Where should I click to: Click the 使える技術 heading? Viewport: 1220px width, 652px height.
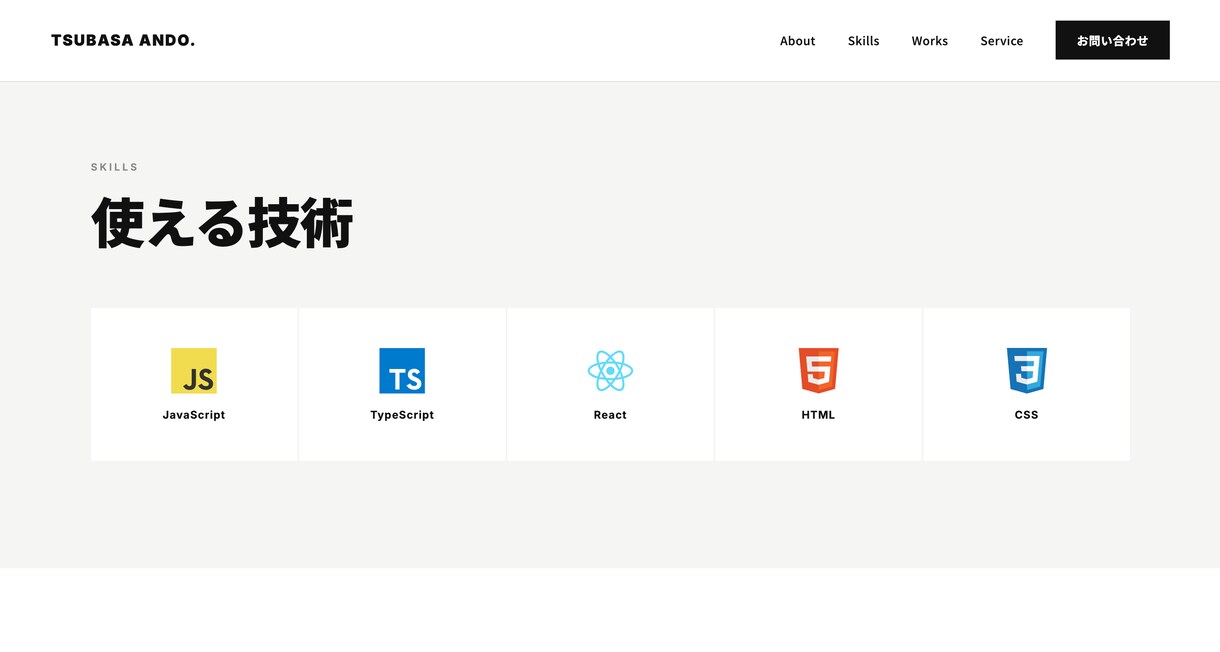222,223
